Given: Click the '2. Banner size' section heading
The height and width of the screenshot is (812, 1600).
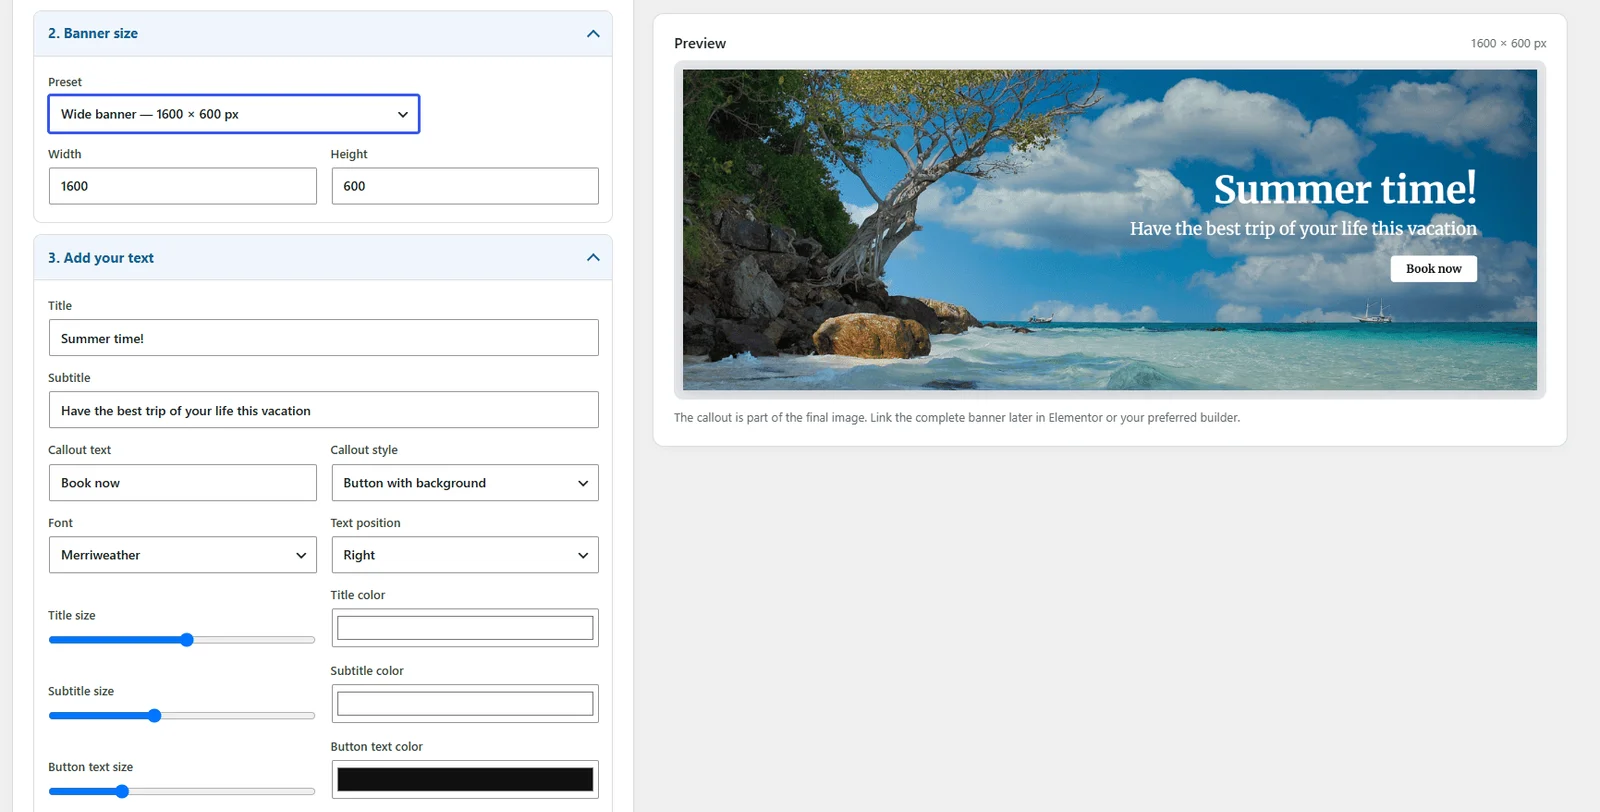Looking at the screenshot, I should click(x=93, y=34).
